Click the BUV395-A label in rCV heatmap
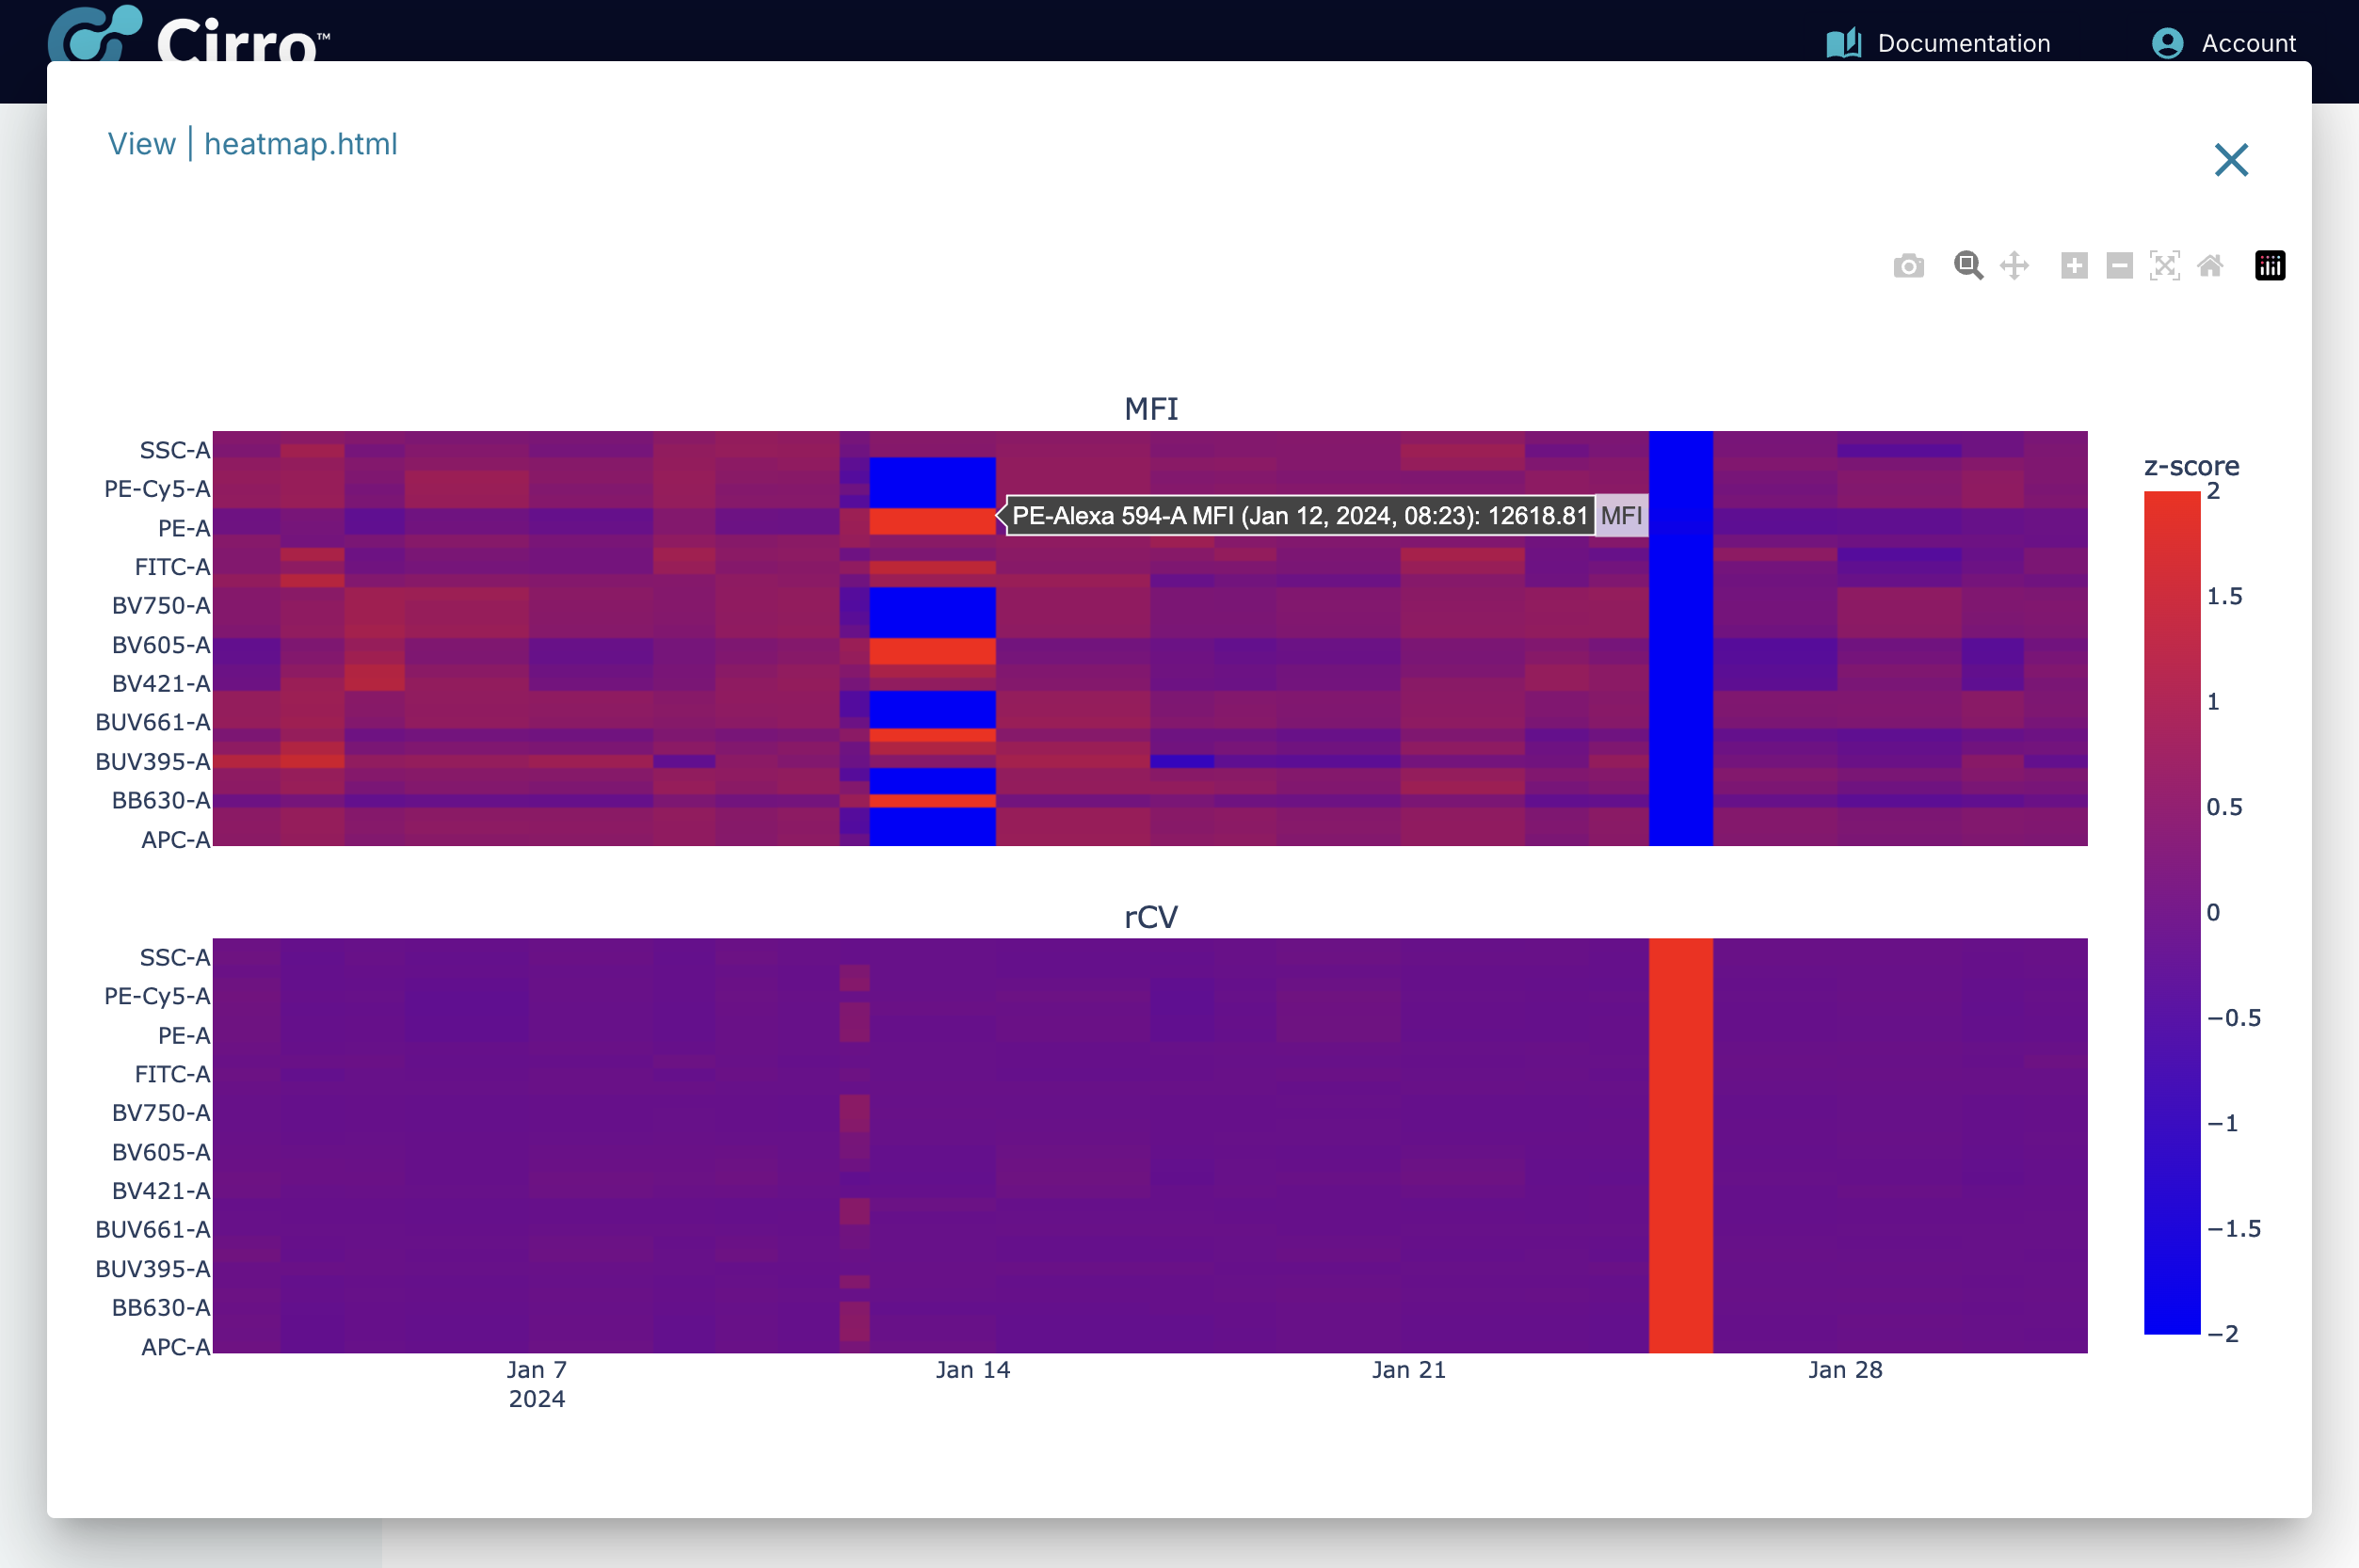 point(153,1269)
